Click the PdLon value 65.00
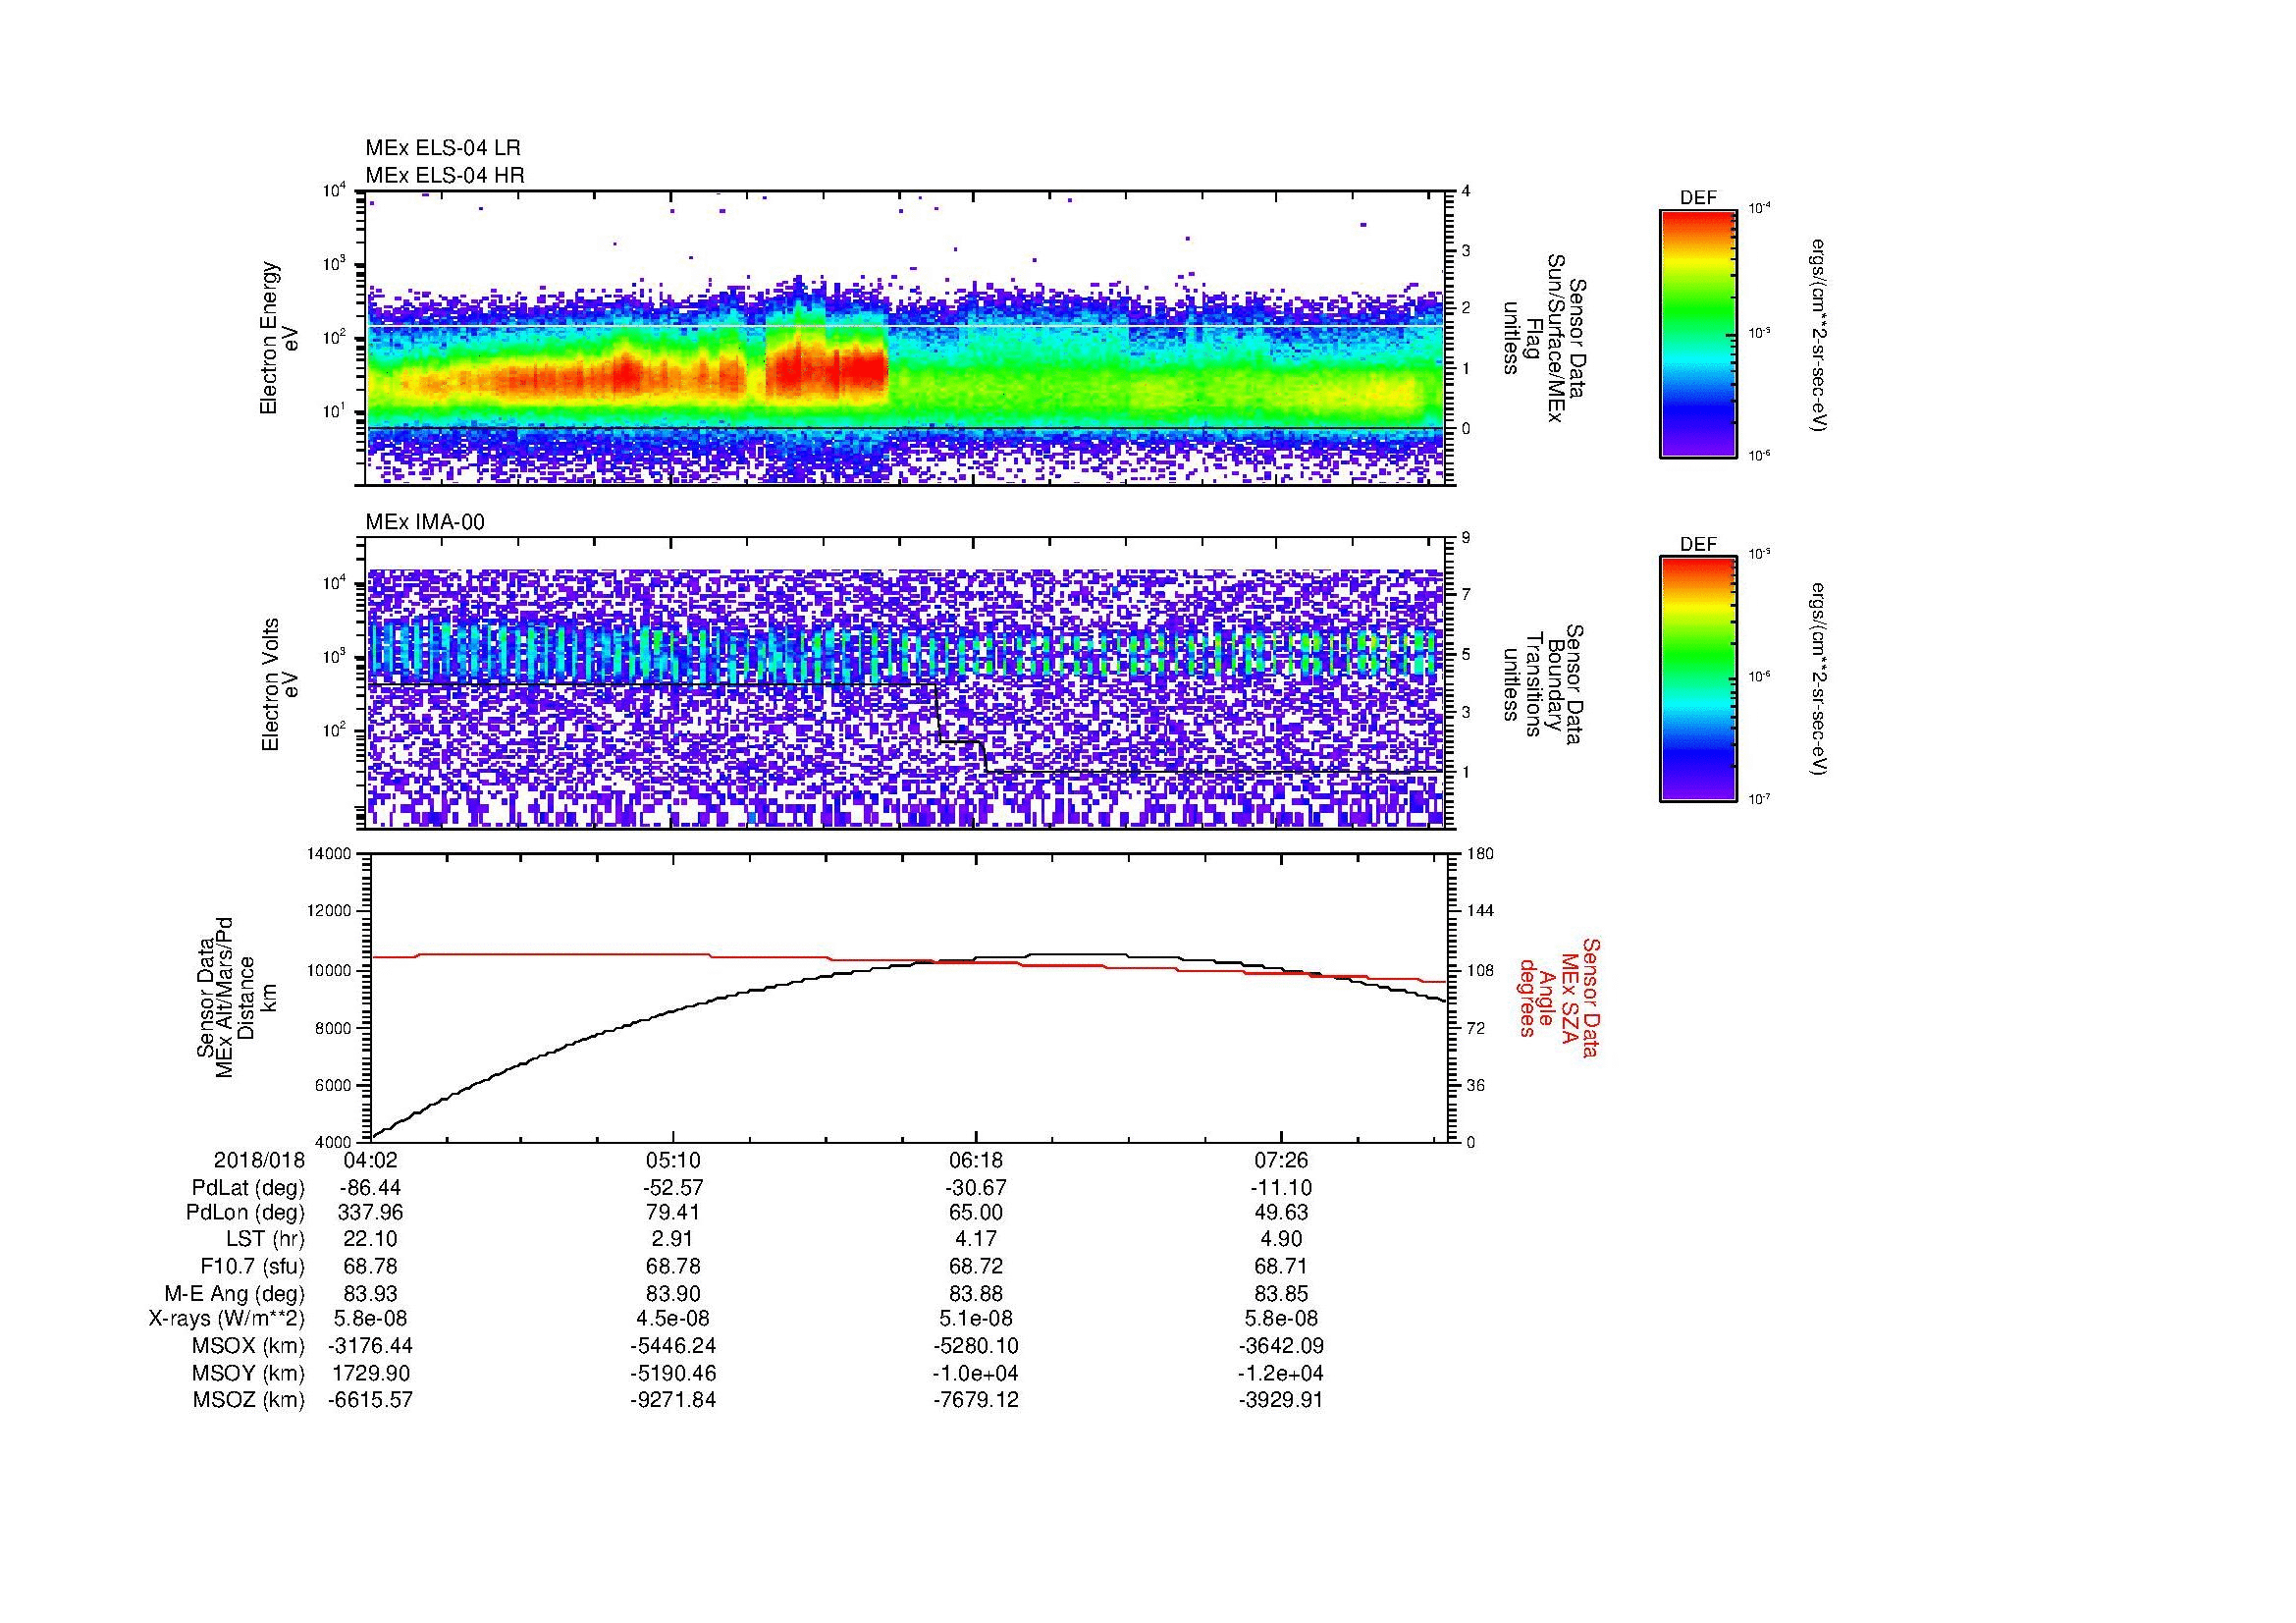Viewport: 2296px width, 1623px height. pyautogui.click(x=976, y=1213)
